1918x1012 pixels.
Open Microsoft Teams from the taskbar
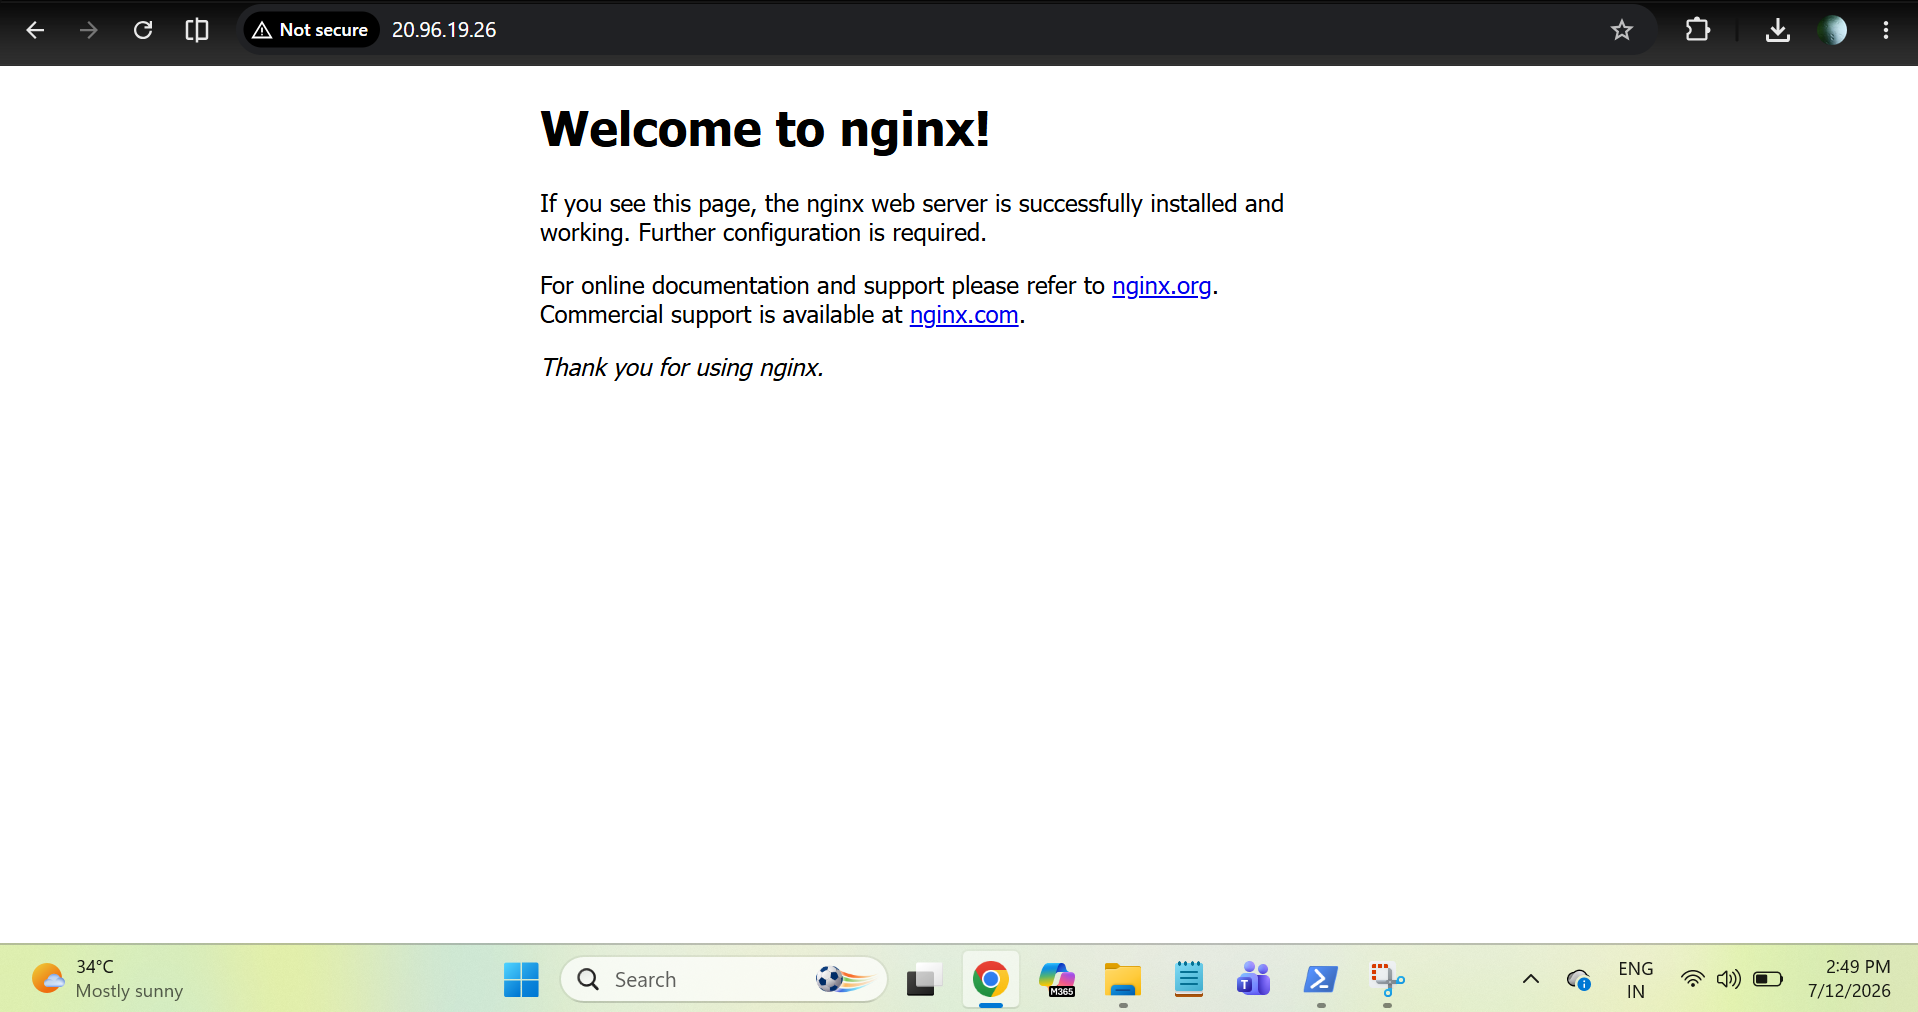click(1254, 980)
